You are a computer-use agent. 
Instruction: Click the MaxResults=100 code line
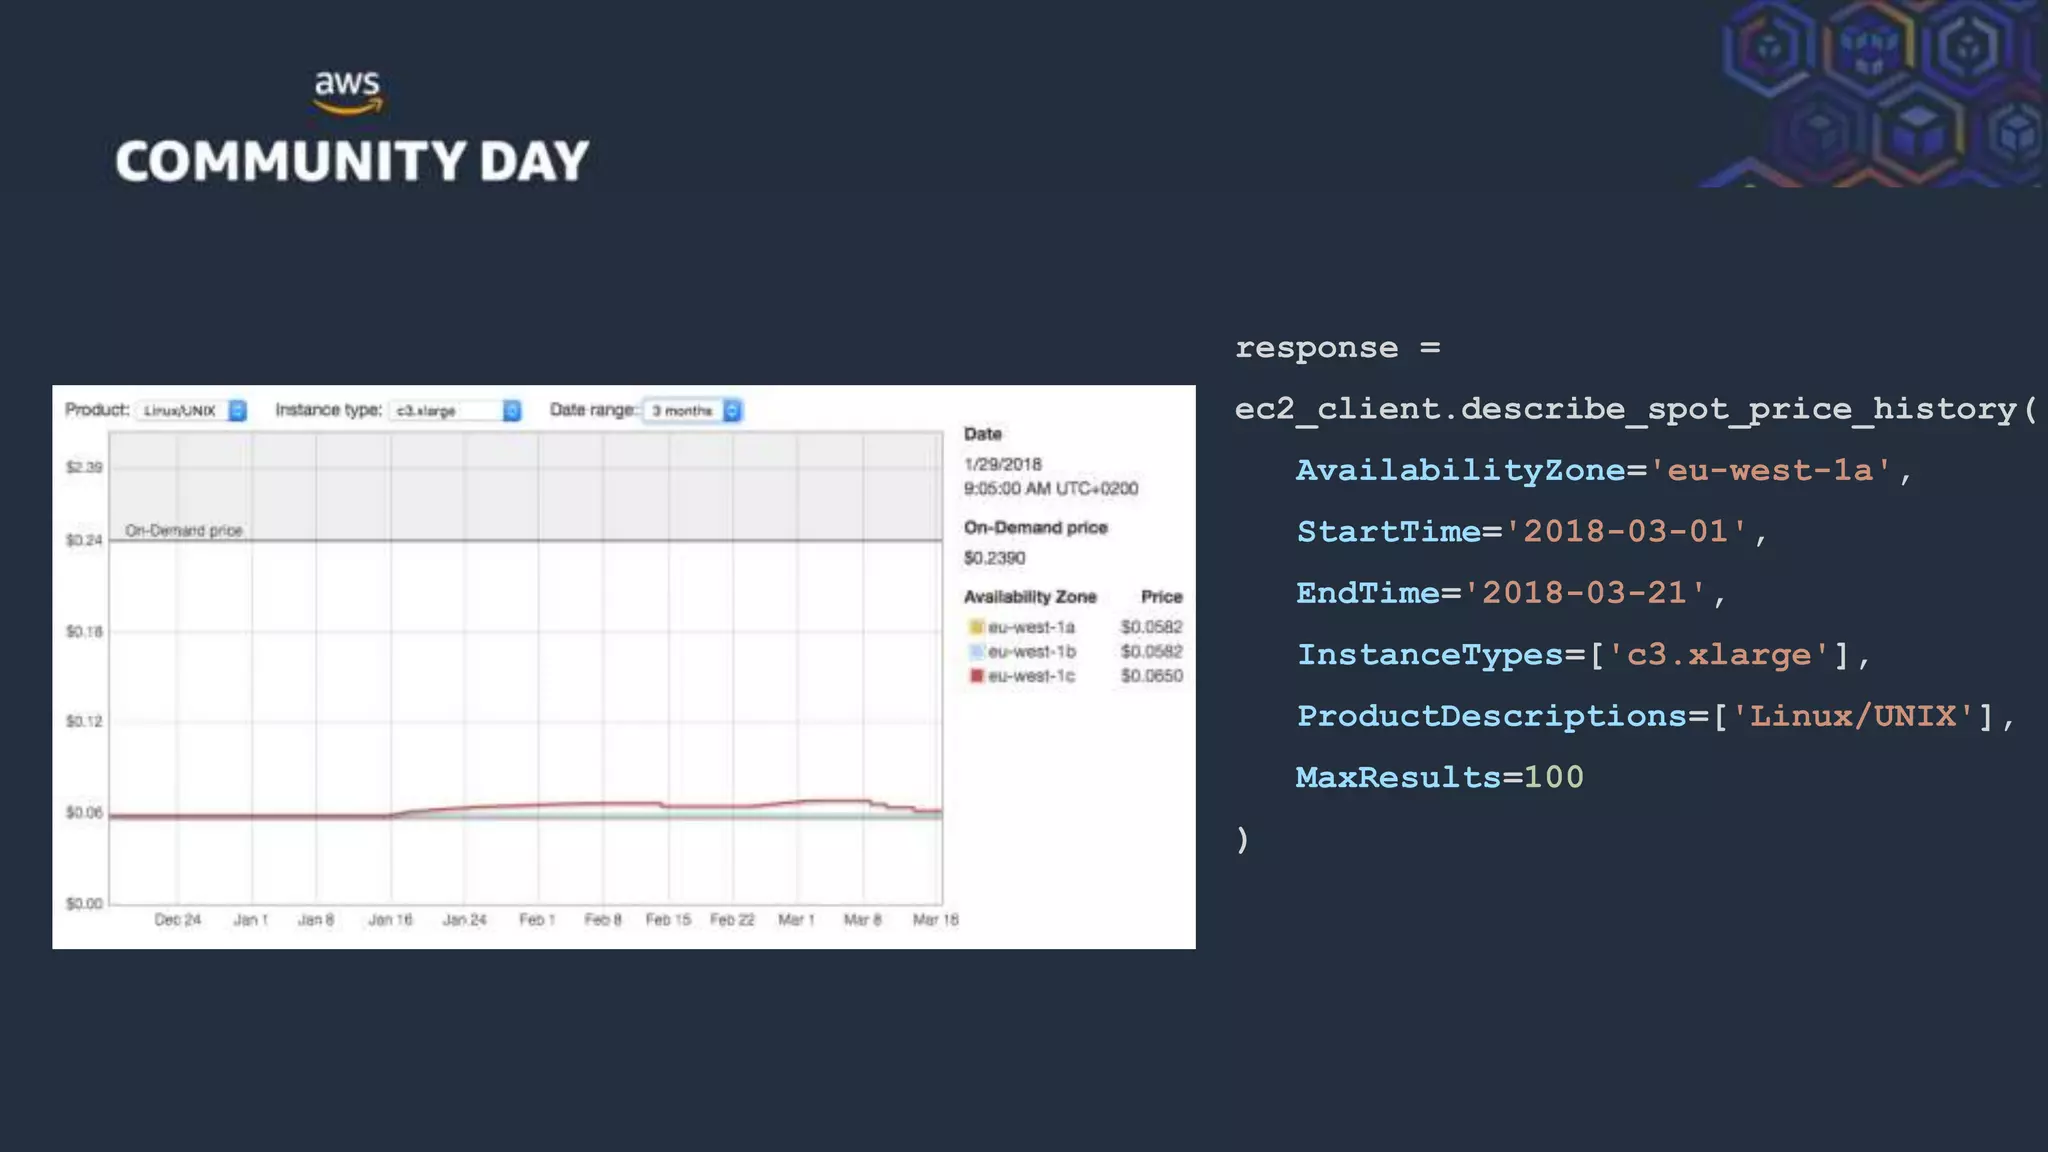(1439, 777)
